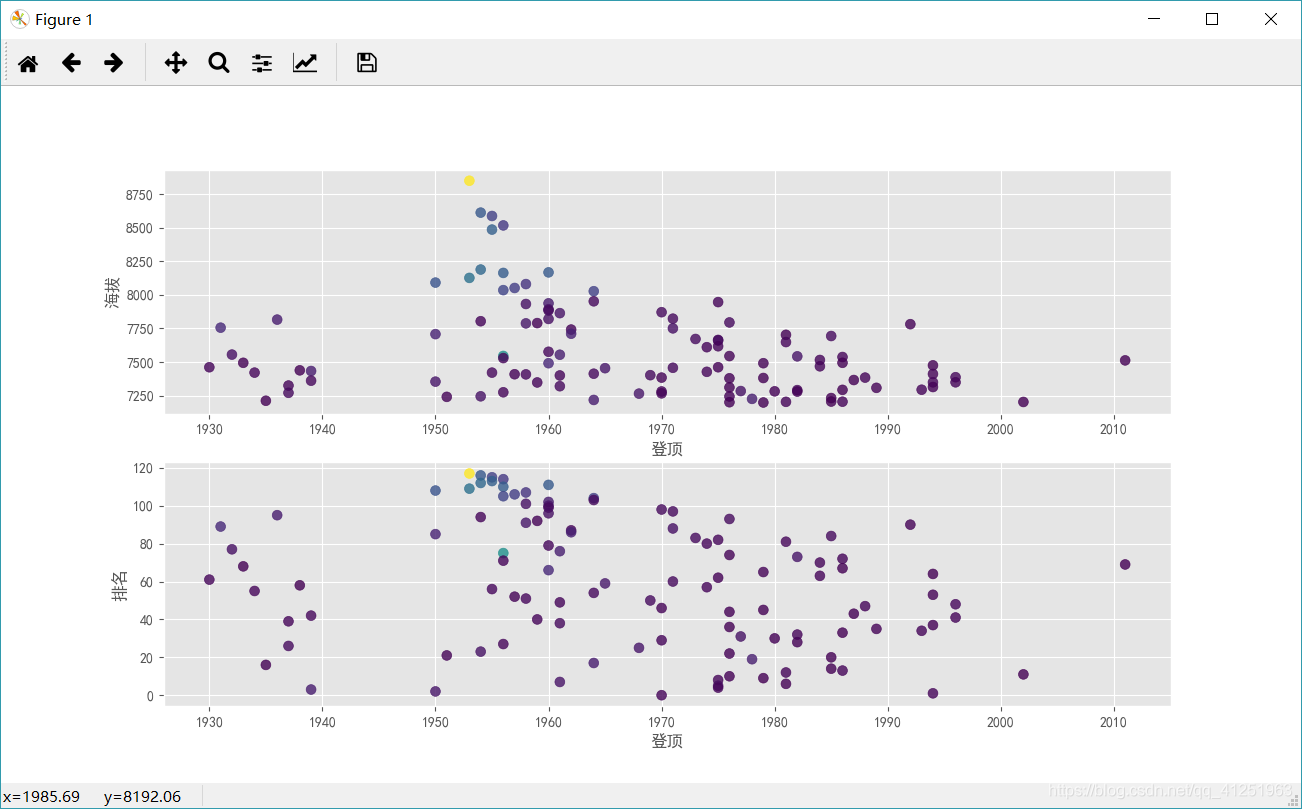
Task: Go forward to next view arrow
Action: click(x=114, y=63)
